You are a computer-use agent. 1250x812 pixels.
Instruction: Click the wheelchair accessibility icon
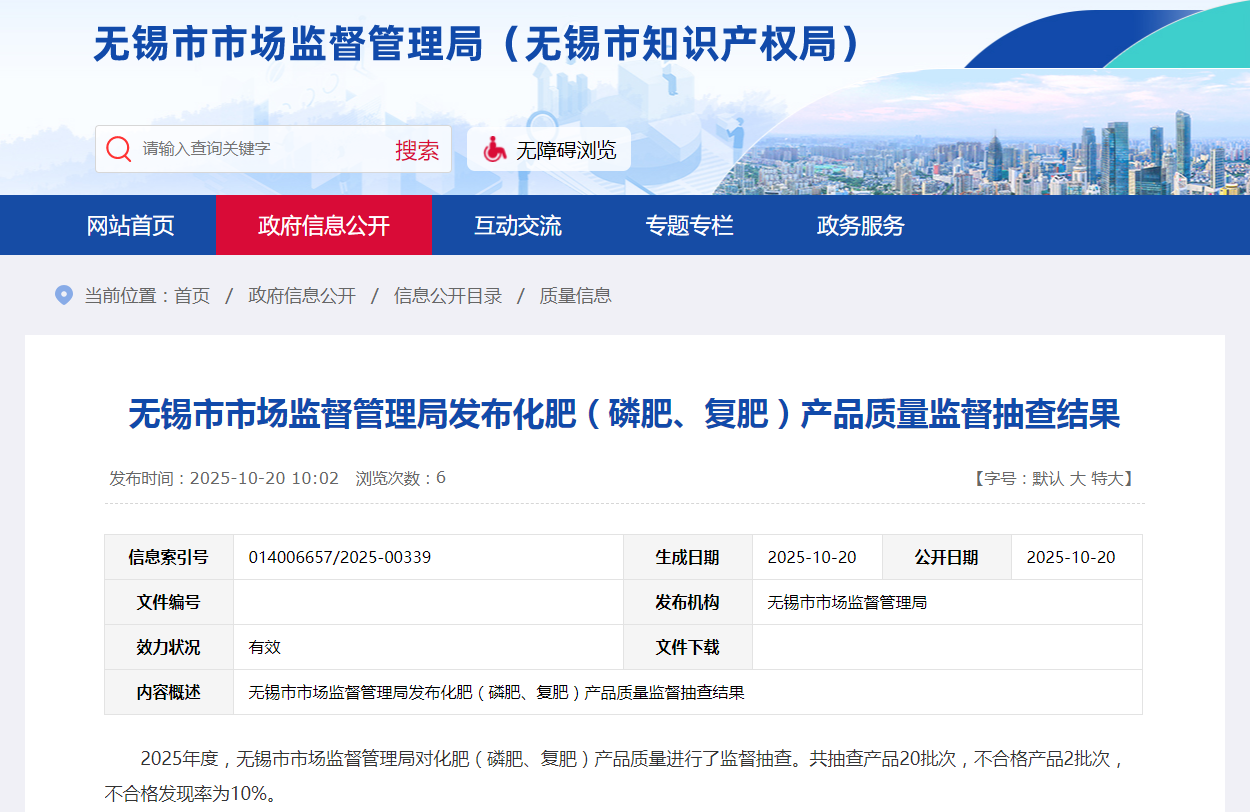click(494, 150)
